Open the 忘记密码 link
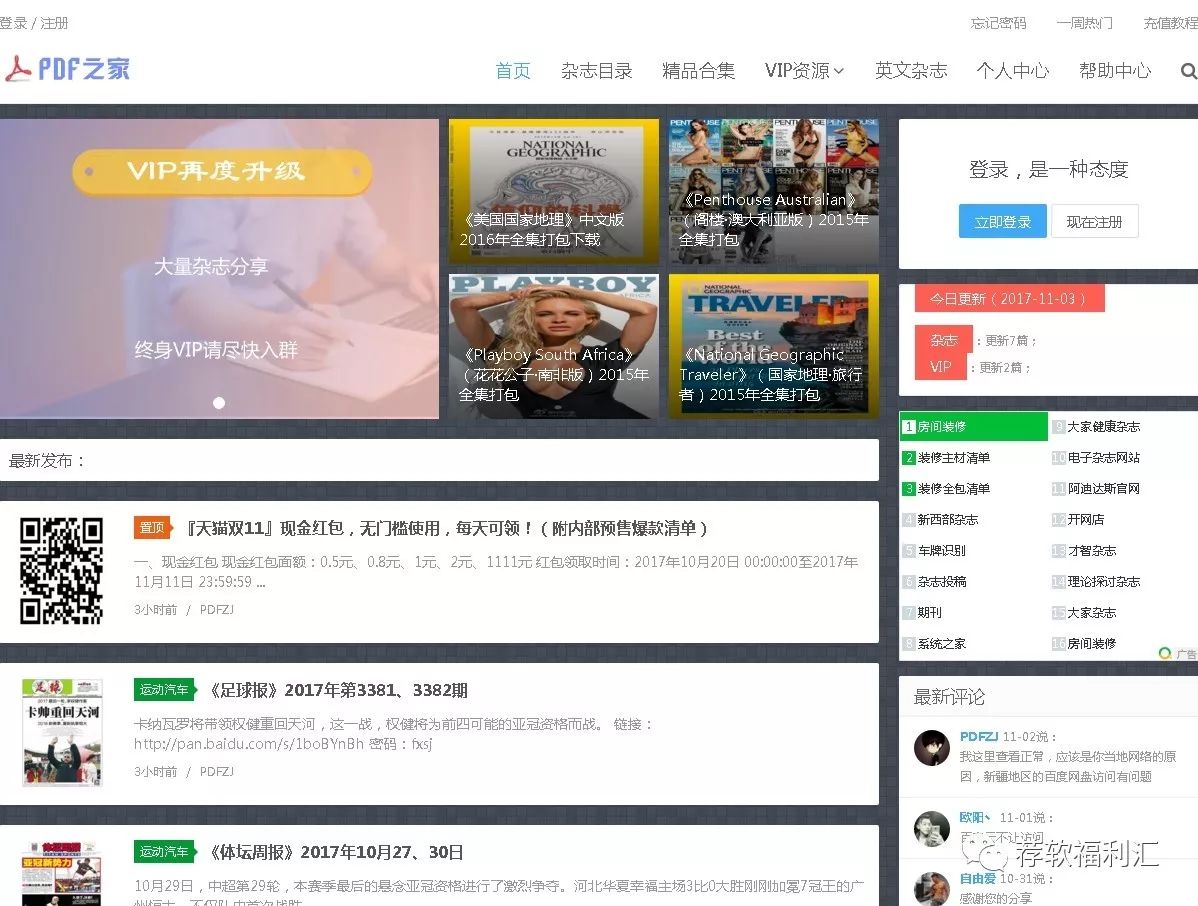Screen dimensions: 1198x906 coord(998,23)
